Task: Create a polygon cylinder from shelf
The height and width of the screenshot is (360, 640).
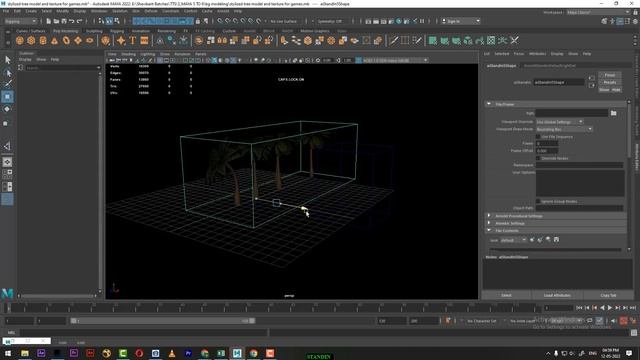Action: click(x=43, y=40)
